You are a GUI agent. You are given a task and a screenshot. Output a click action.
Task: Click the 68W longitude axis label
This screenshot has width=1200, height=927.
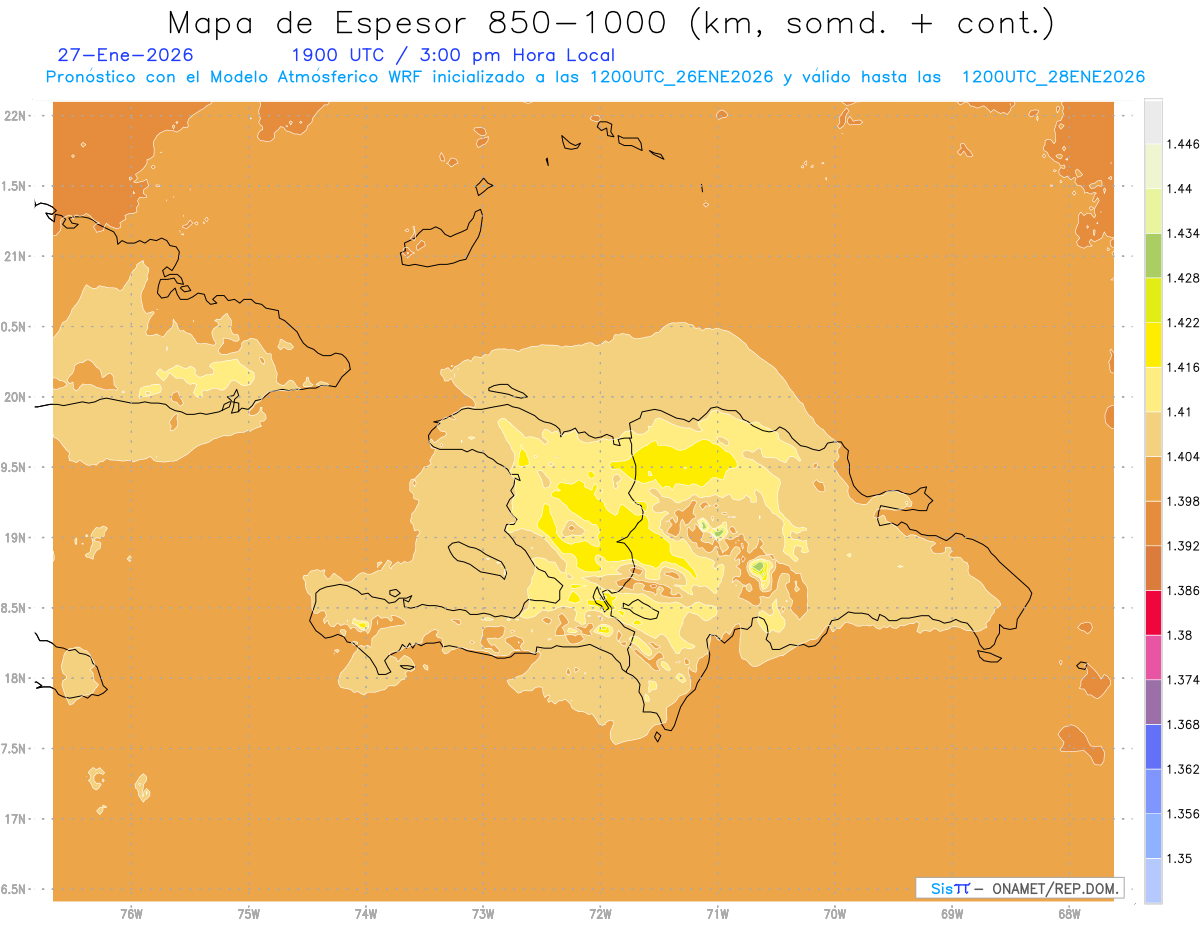point(1069,914)
